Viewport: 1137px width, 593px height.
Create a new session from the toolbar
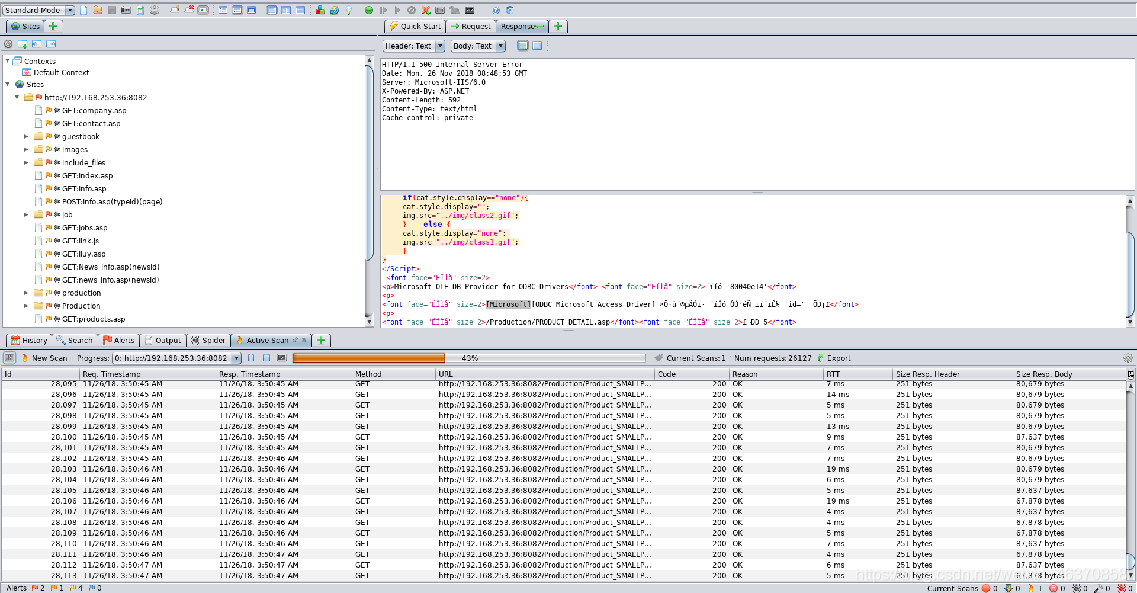coord(83,10)
